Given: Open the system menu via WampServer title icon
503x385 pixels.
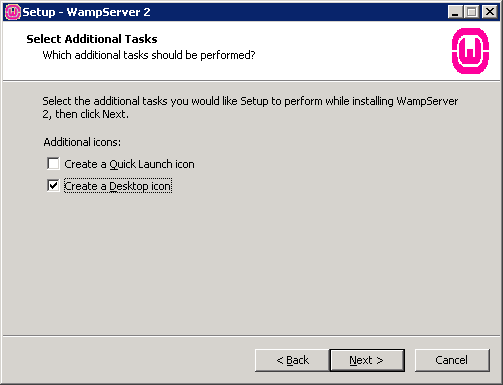Looking at the screenshot, I should [13, 12].
